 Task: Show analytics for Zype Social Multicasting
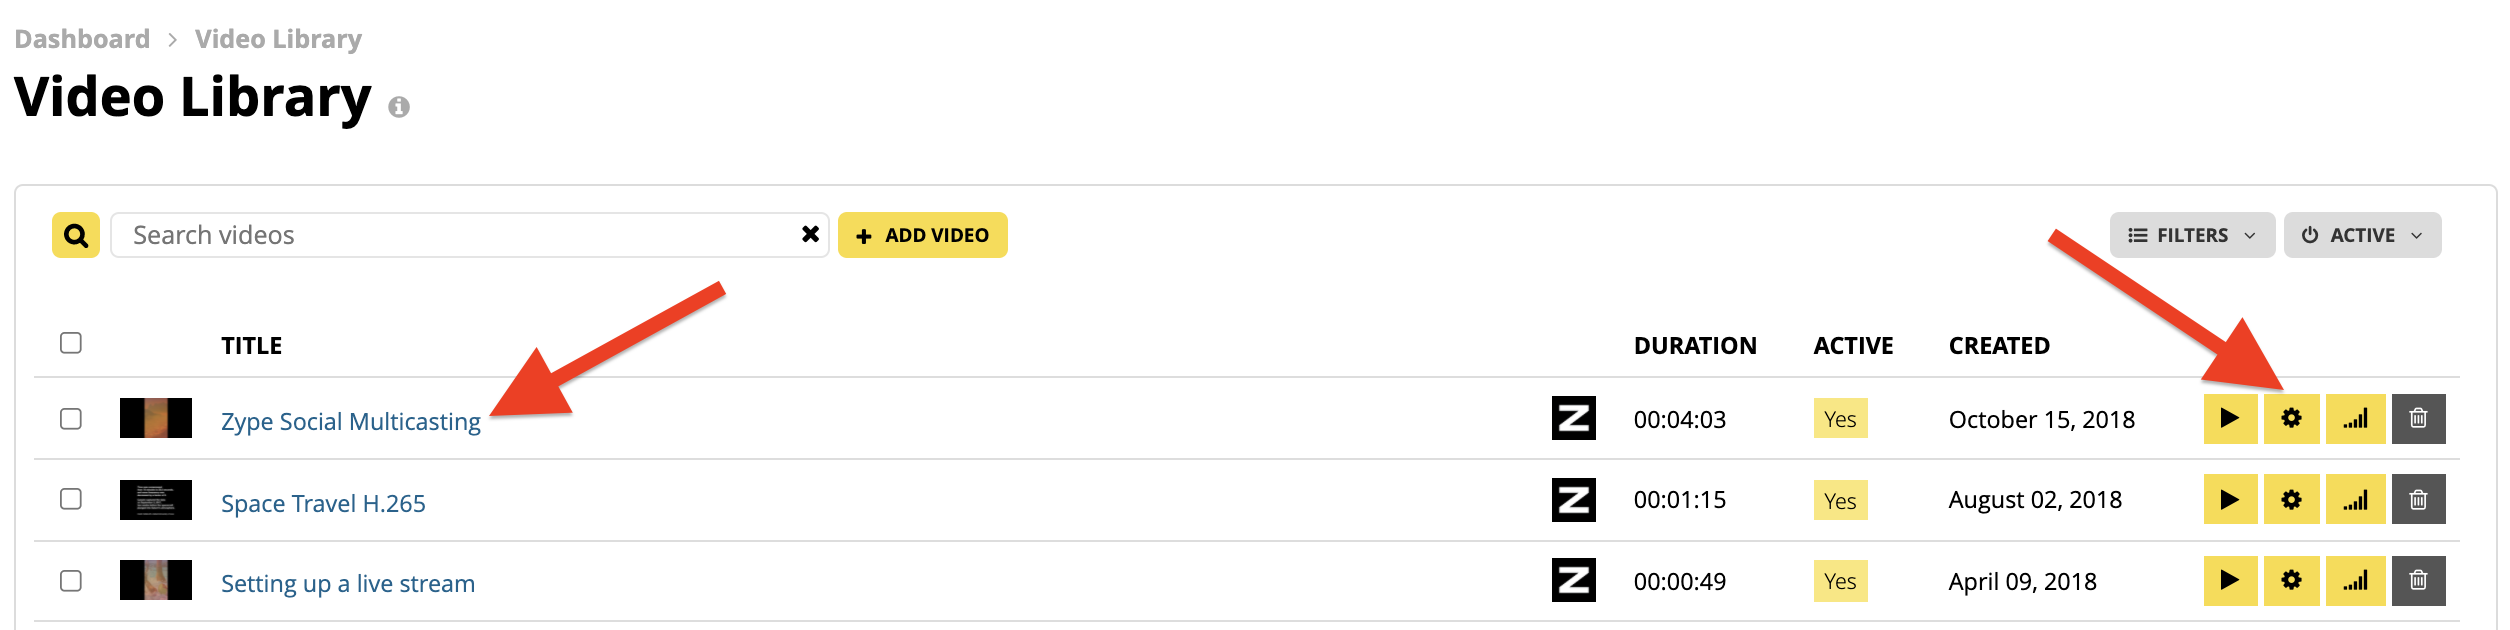pos(2355,418)
